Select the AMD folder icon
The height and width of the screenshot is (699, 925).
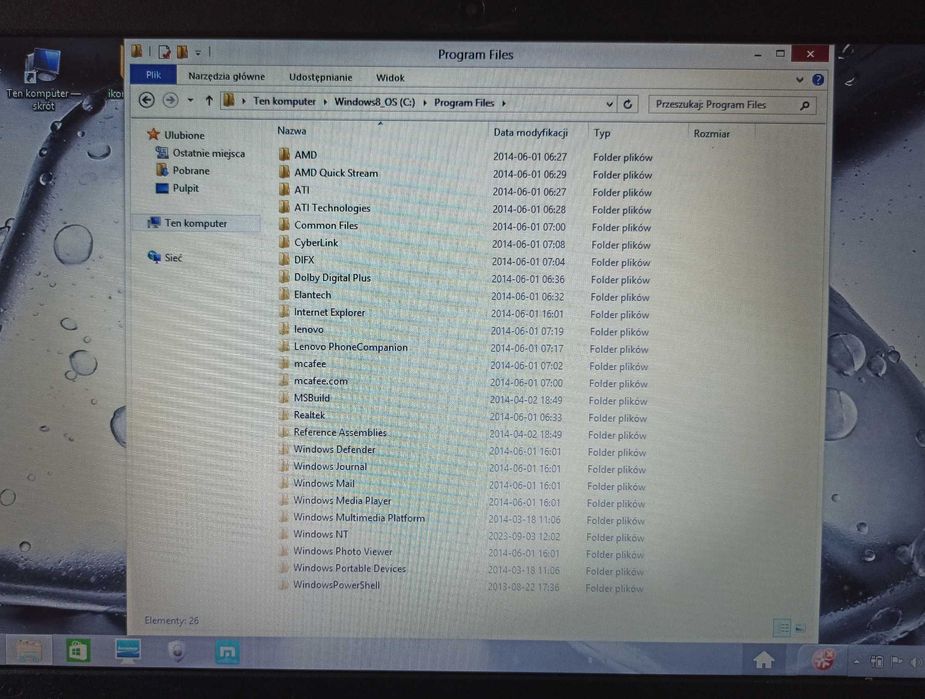[x=284, y=155]
